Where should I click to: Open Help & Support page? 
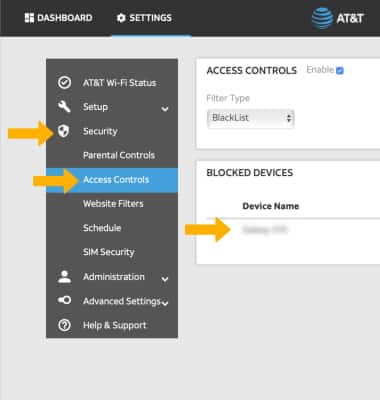115,325
